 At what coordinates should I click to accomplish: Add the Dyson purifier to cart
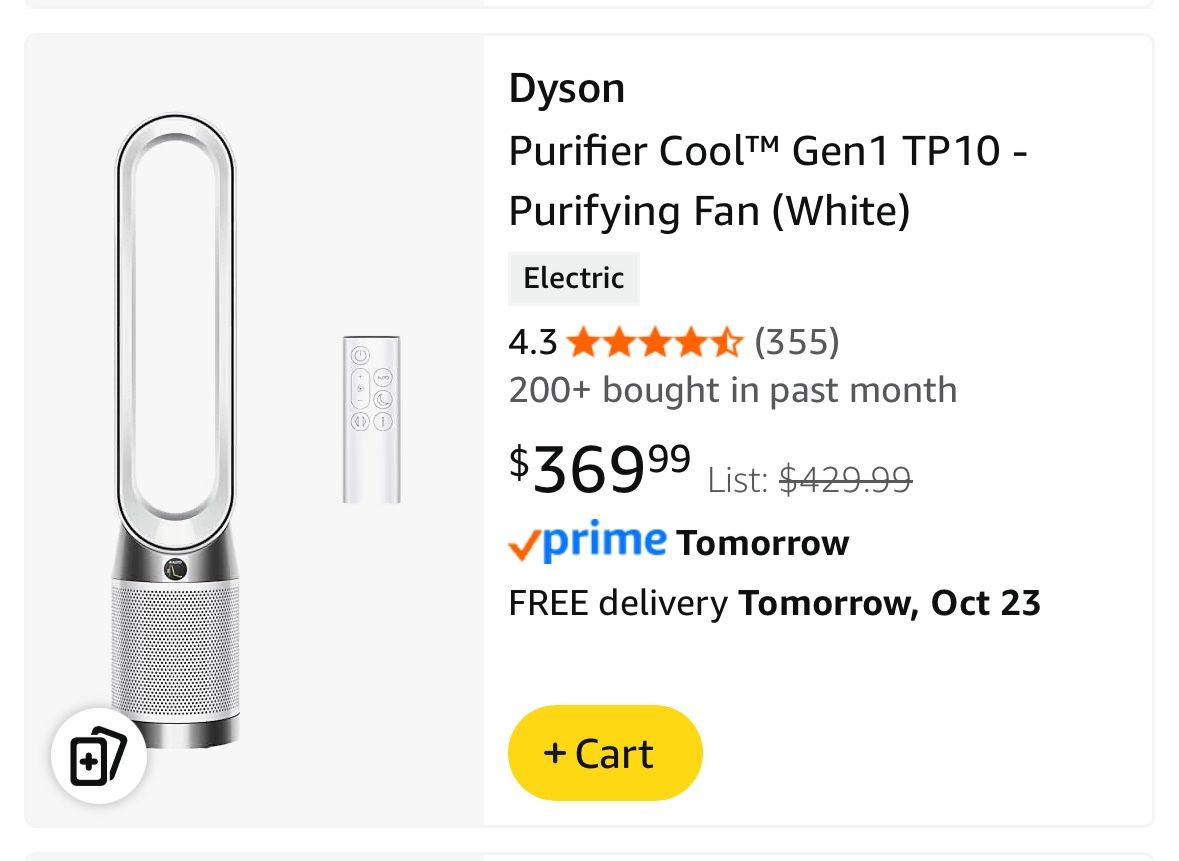tap(605, 753)
